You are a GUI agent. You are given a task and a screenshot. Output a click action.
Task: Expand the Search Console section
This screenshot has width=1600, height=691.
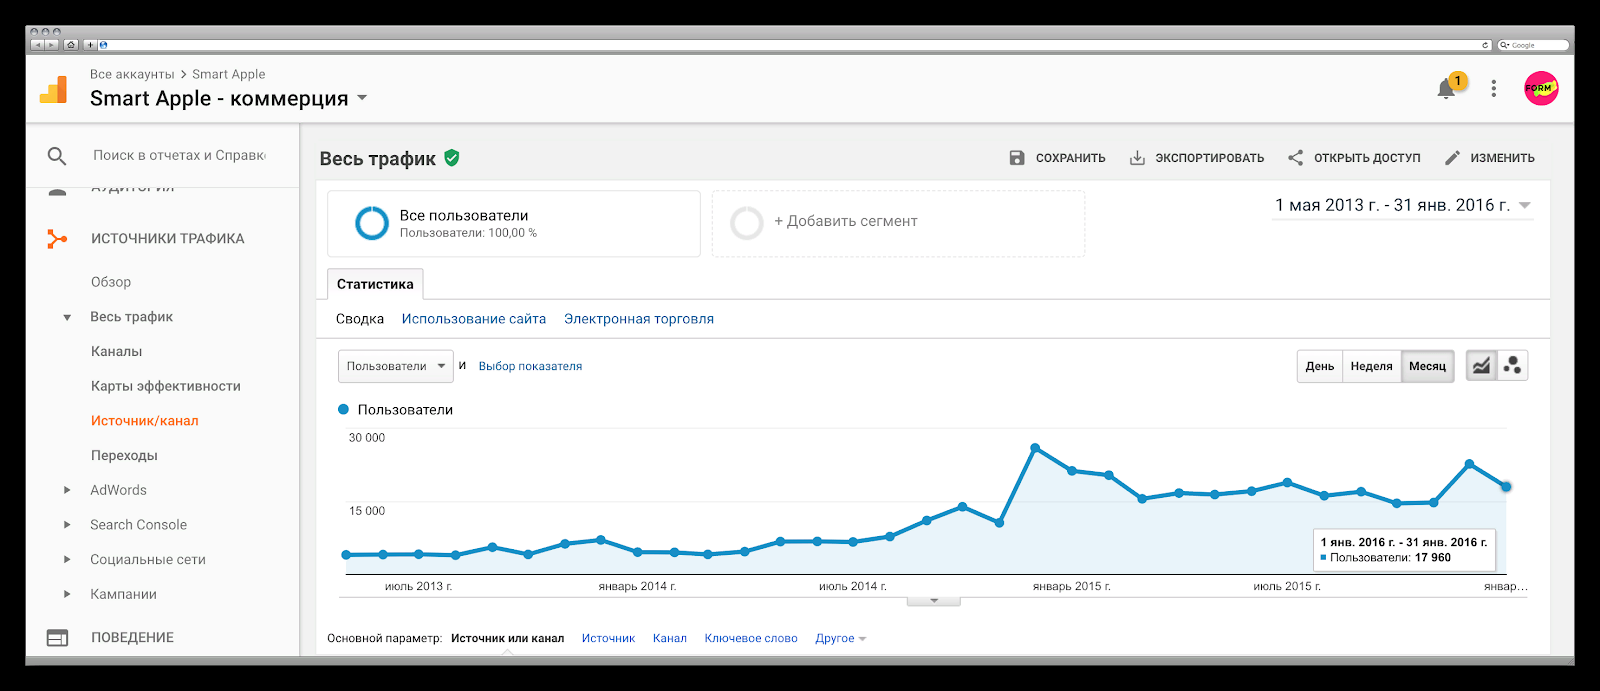click(67, 525)
